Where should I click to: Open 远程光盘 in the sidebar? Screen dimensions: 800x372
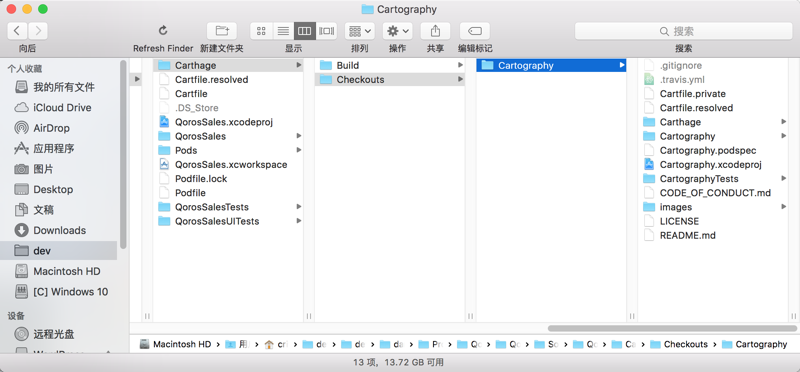click(44, 334)
